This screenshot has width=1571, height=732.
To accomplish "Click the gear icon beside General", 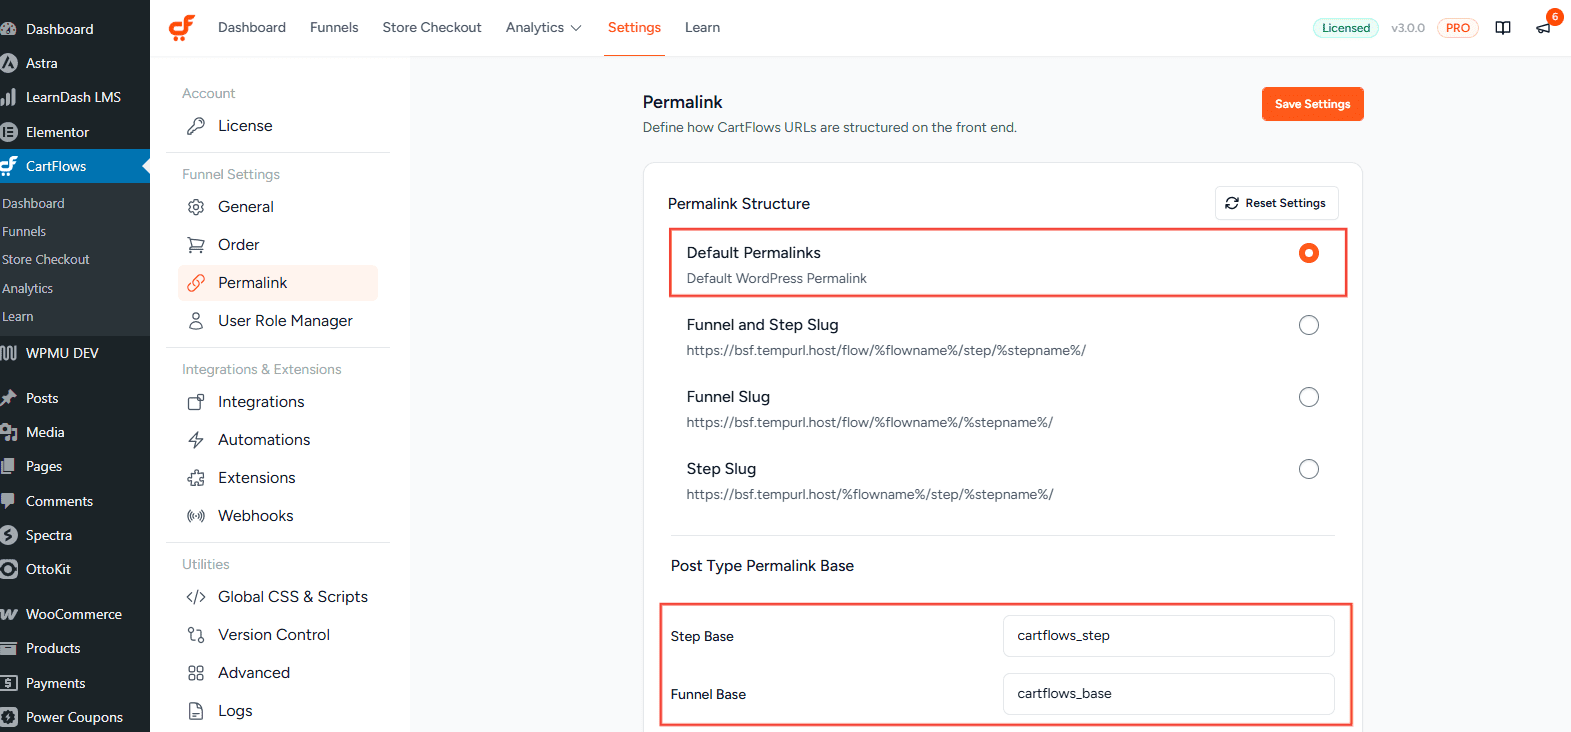I will click(x=196, y=207).
